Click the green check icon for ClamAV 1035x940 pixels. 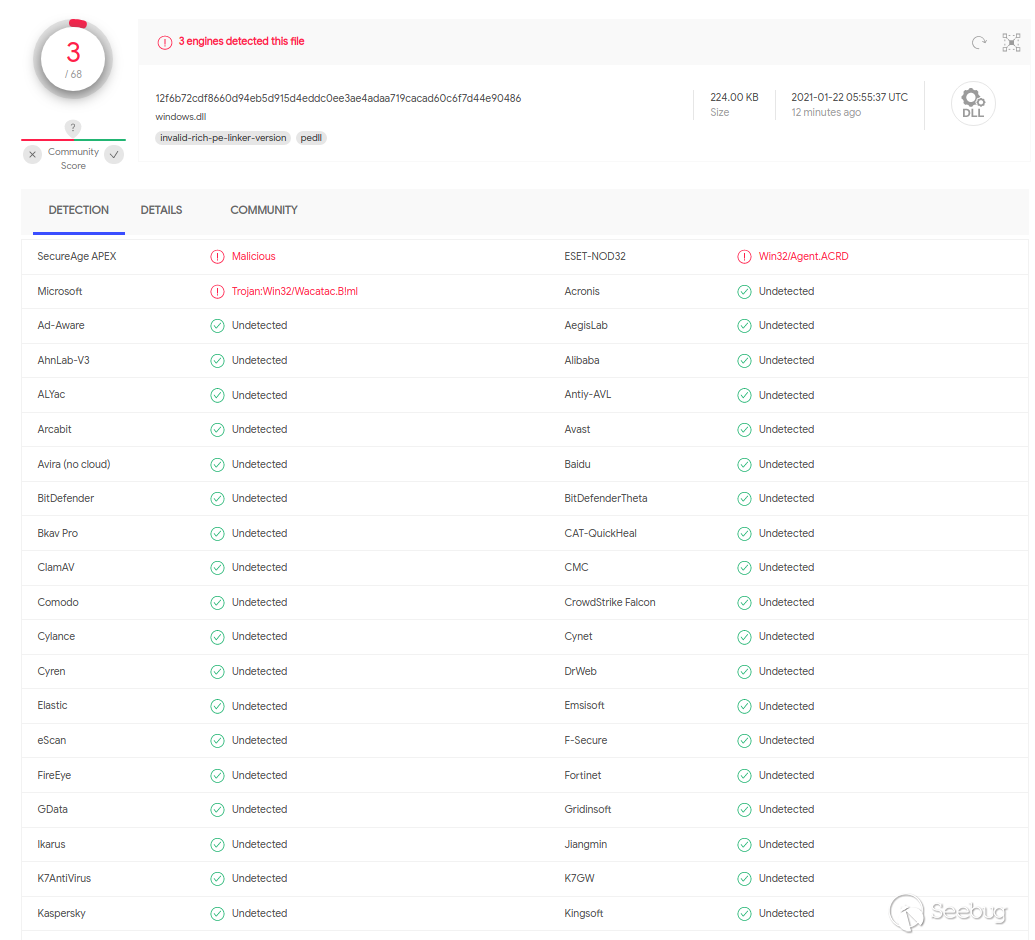[x=217, y=568]
